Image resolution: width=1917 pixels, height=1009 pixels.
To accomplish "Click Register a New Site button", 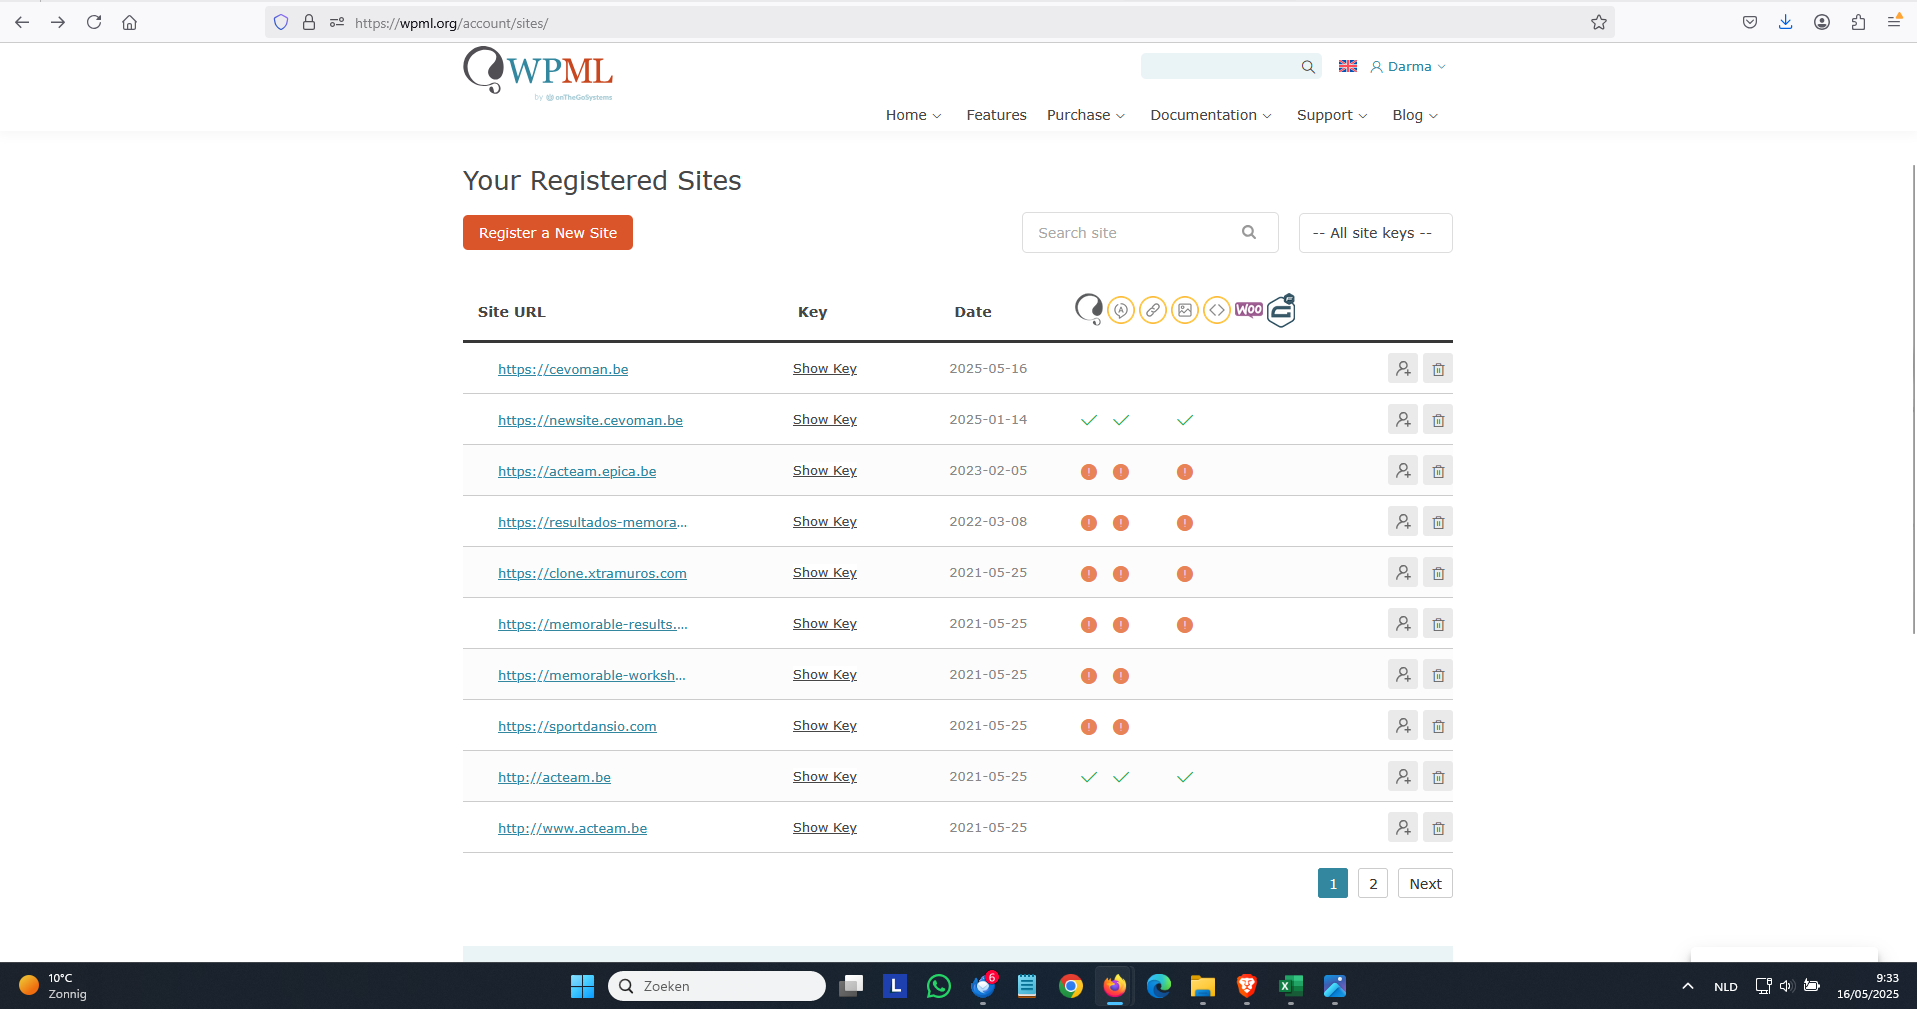I will (548, 233).
